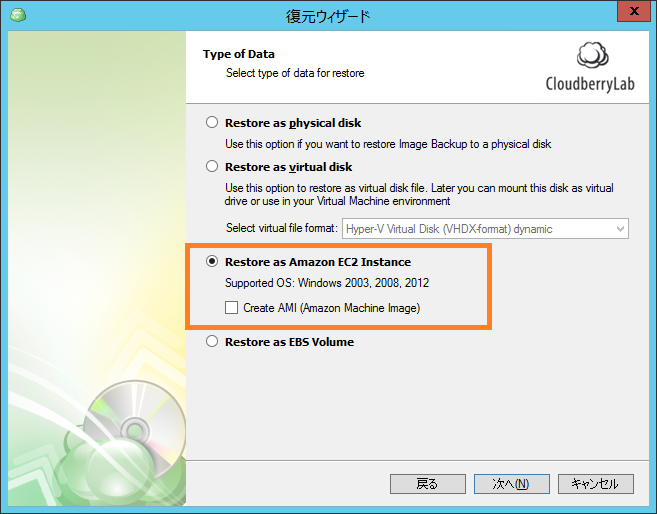Select Restore as virtual disk option
Image resolution: width=657 pixels, height=514 pixels.
[x=212, y=166]
